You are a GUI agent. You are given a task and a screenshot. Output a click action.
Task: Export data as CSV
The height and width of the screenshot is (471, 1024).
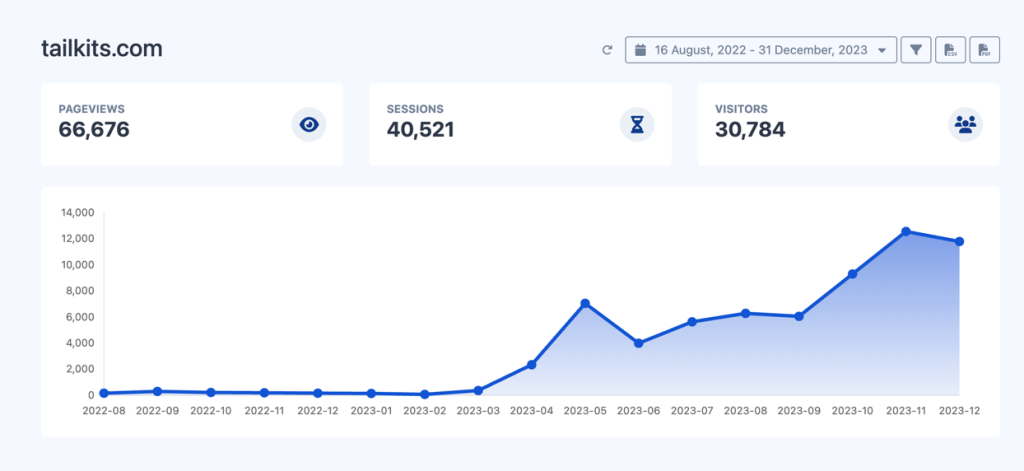click(x=950, y=50)
